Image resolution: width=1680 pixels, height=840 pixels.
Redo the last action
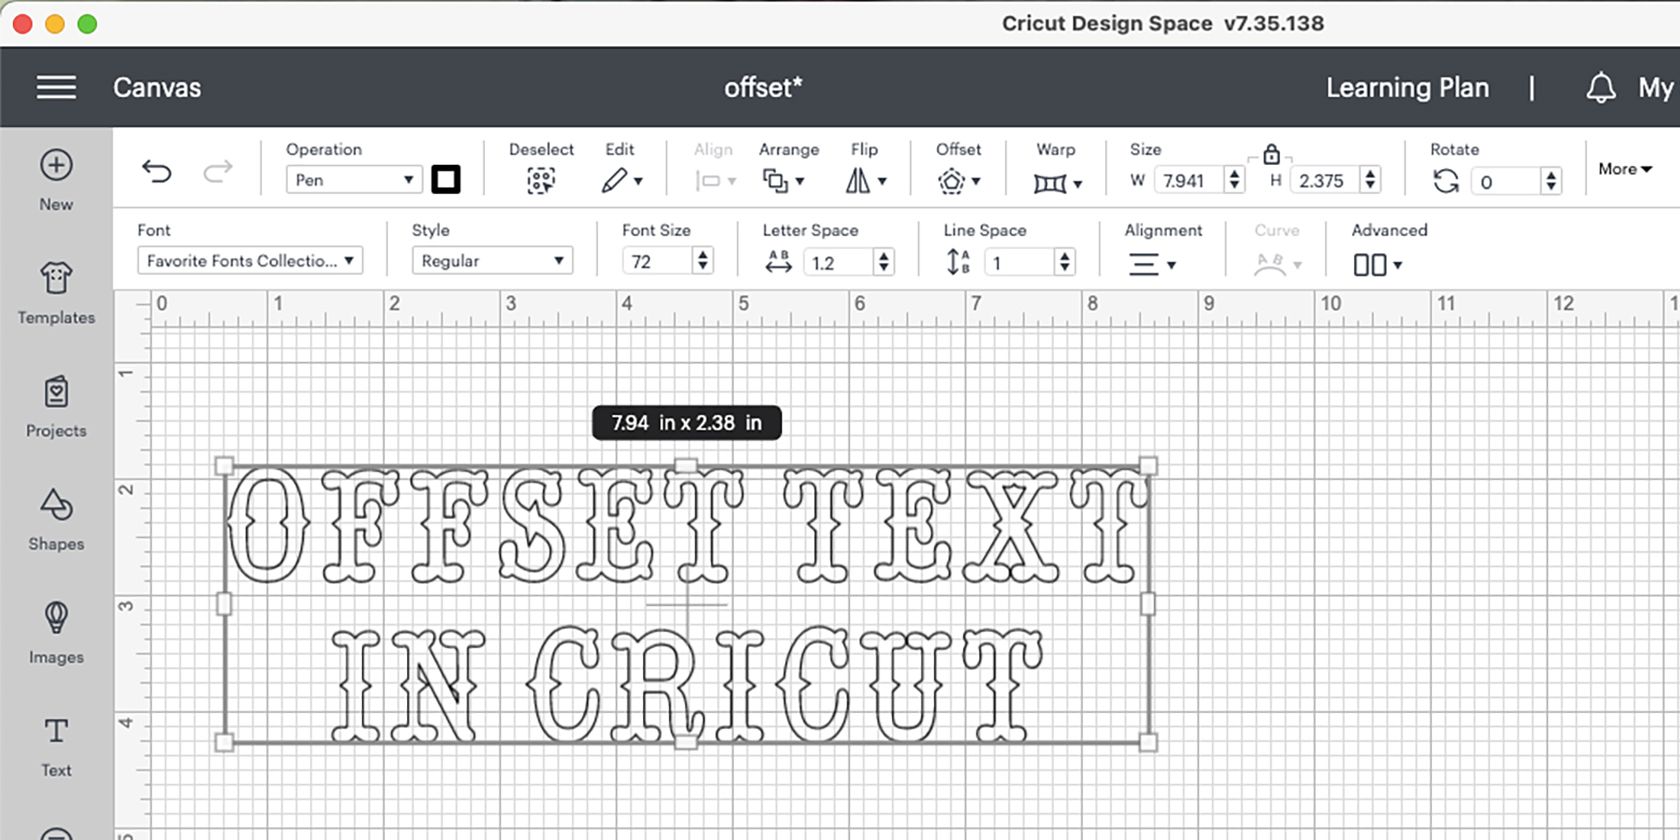pos(218,172)
